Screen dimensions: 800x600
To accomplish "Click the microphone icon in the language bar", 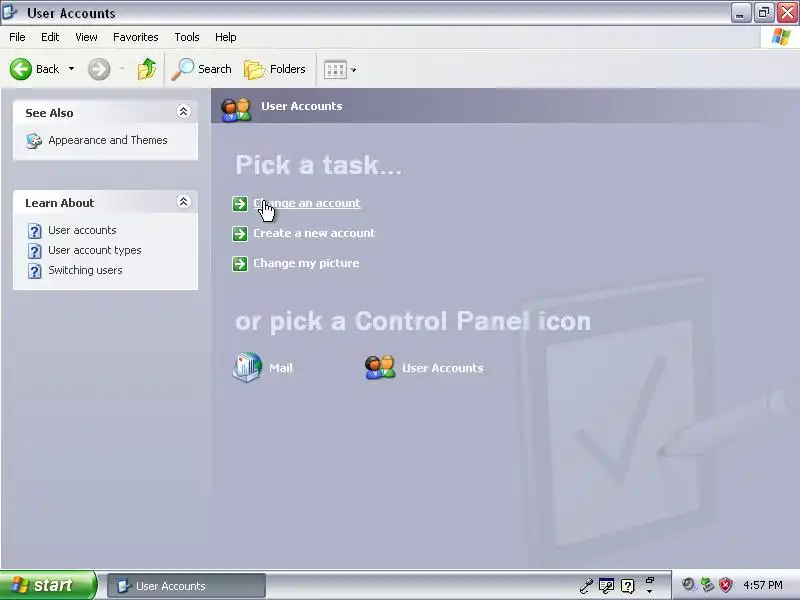I will click(586, 586).
